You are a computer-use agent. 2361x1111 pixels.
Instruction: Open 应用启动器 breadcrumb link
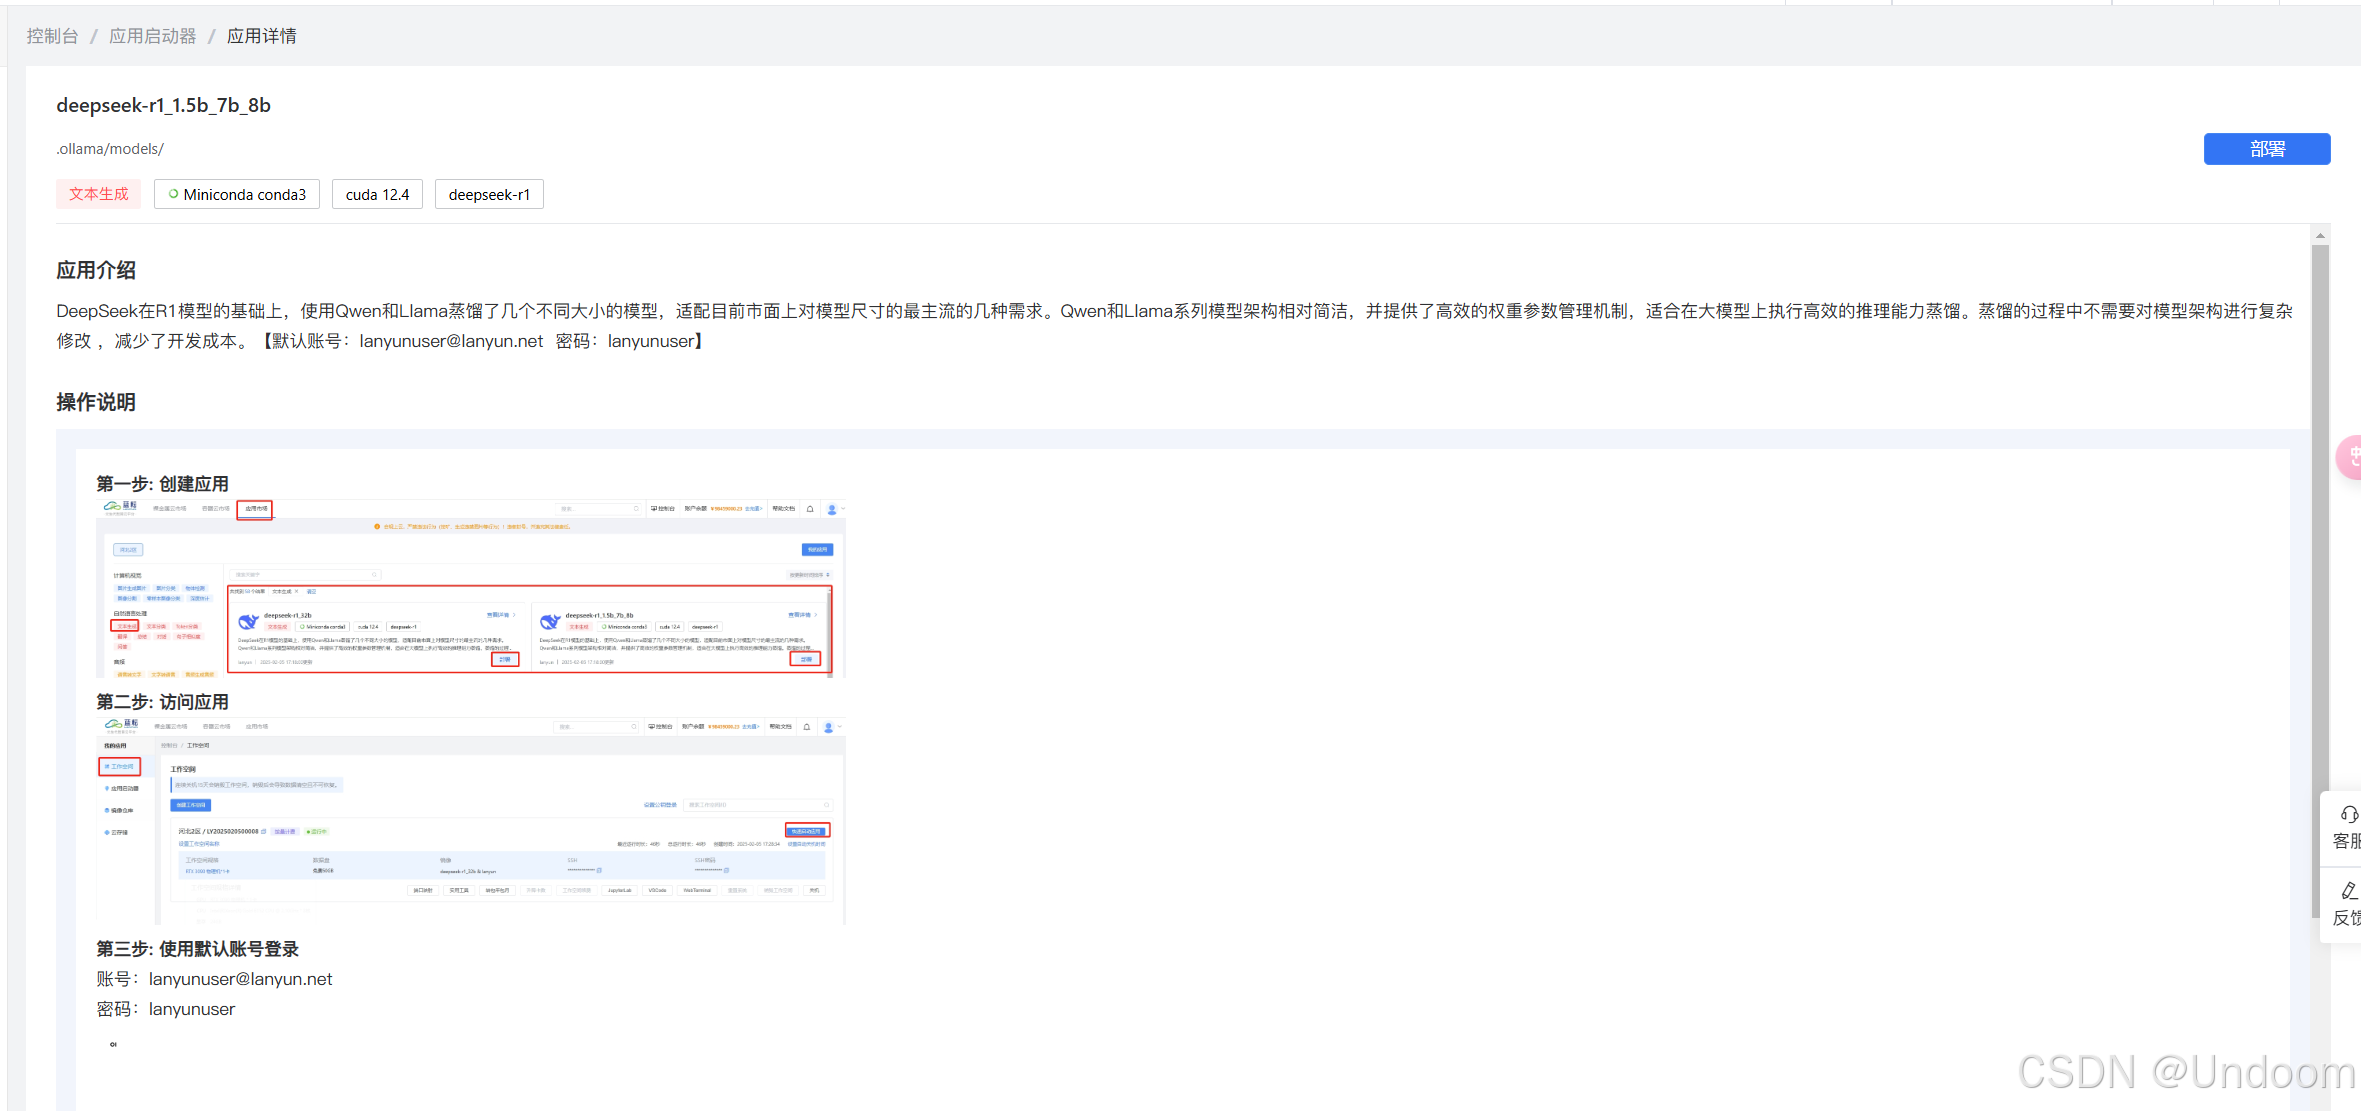(152, 36)
